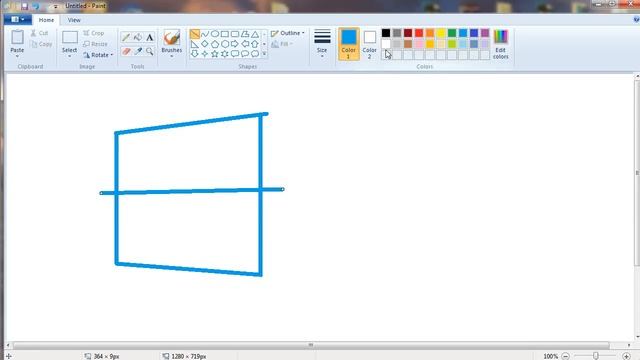Click the Cut button
640x360 pixels.
(x=39, y=33)
